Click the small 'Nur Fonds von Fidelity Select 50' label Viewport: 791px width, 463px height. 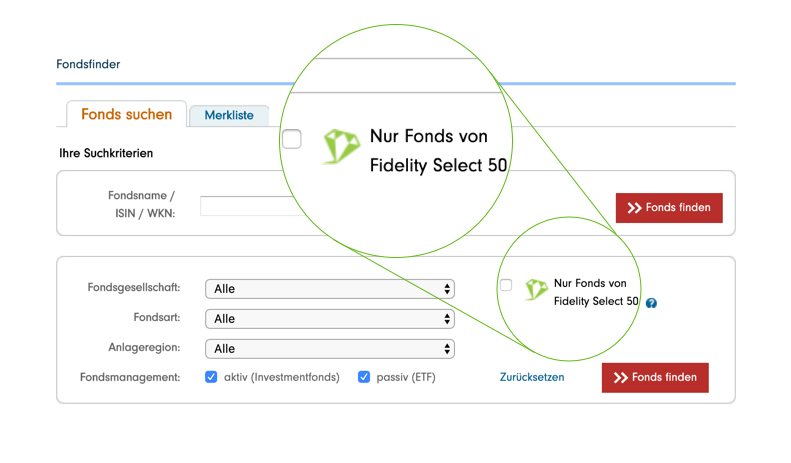point(595,292)
